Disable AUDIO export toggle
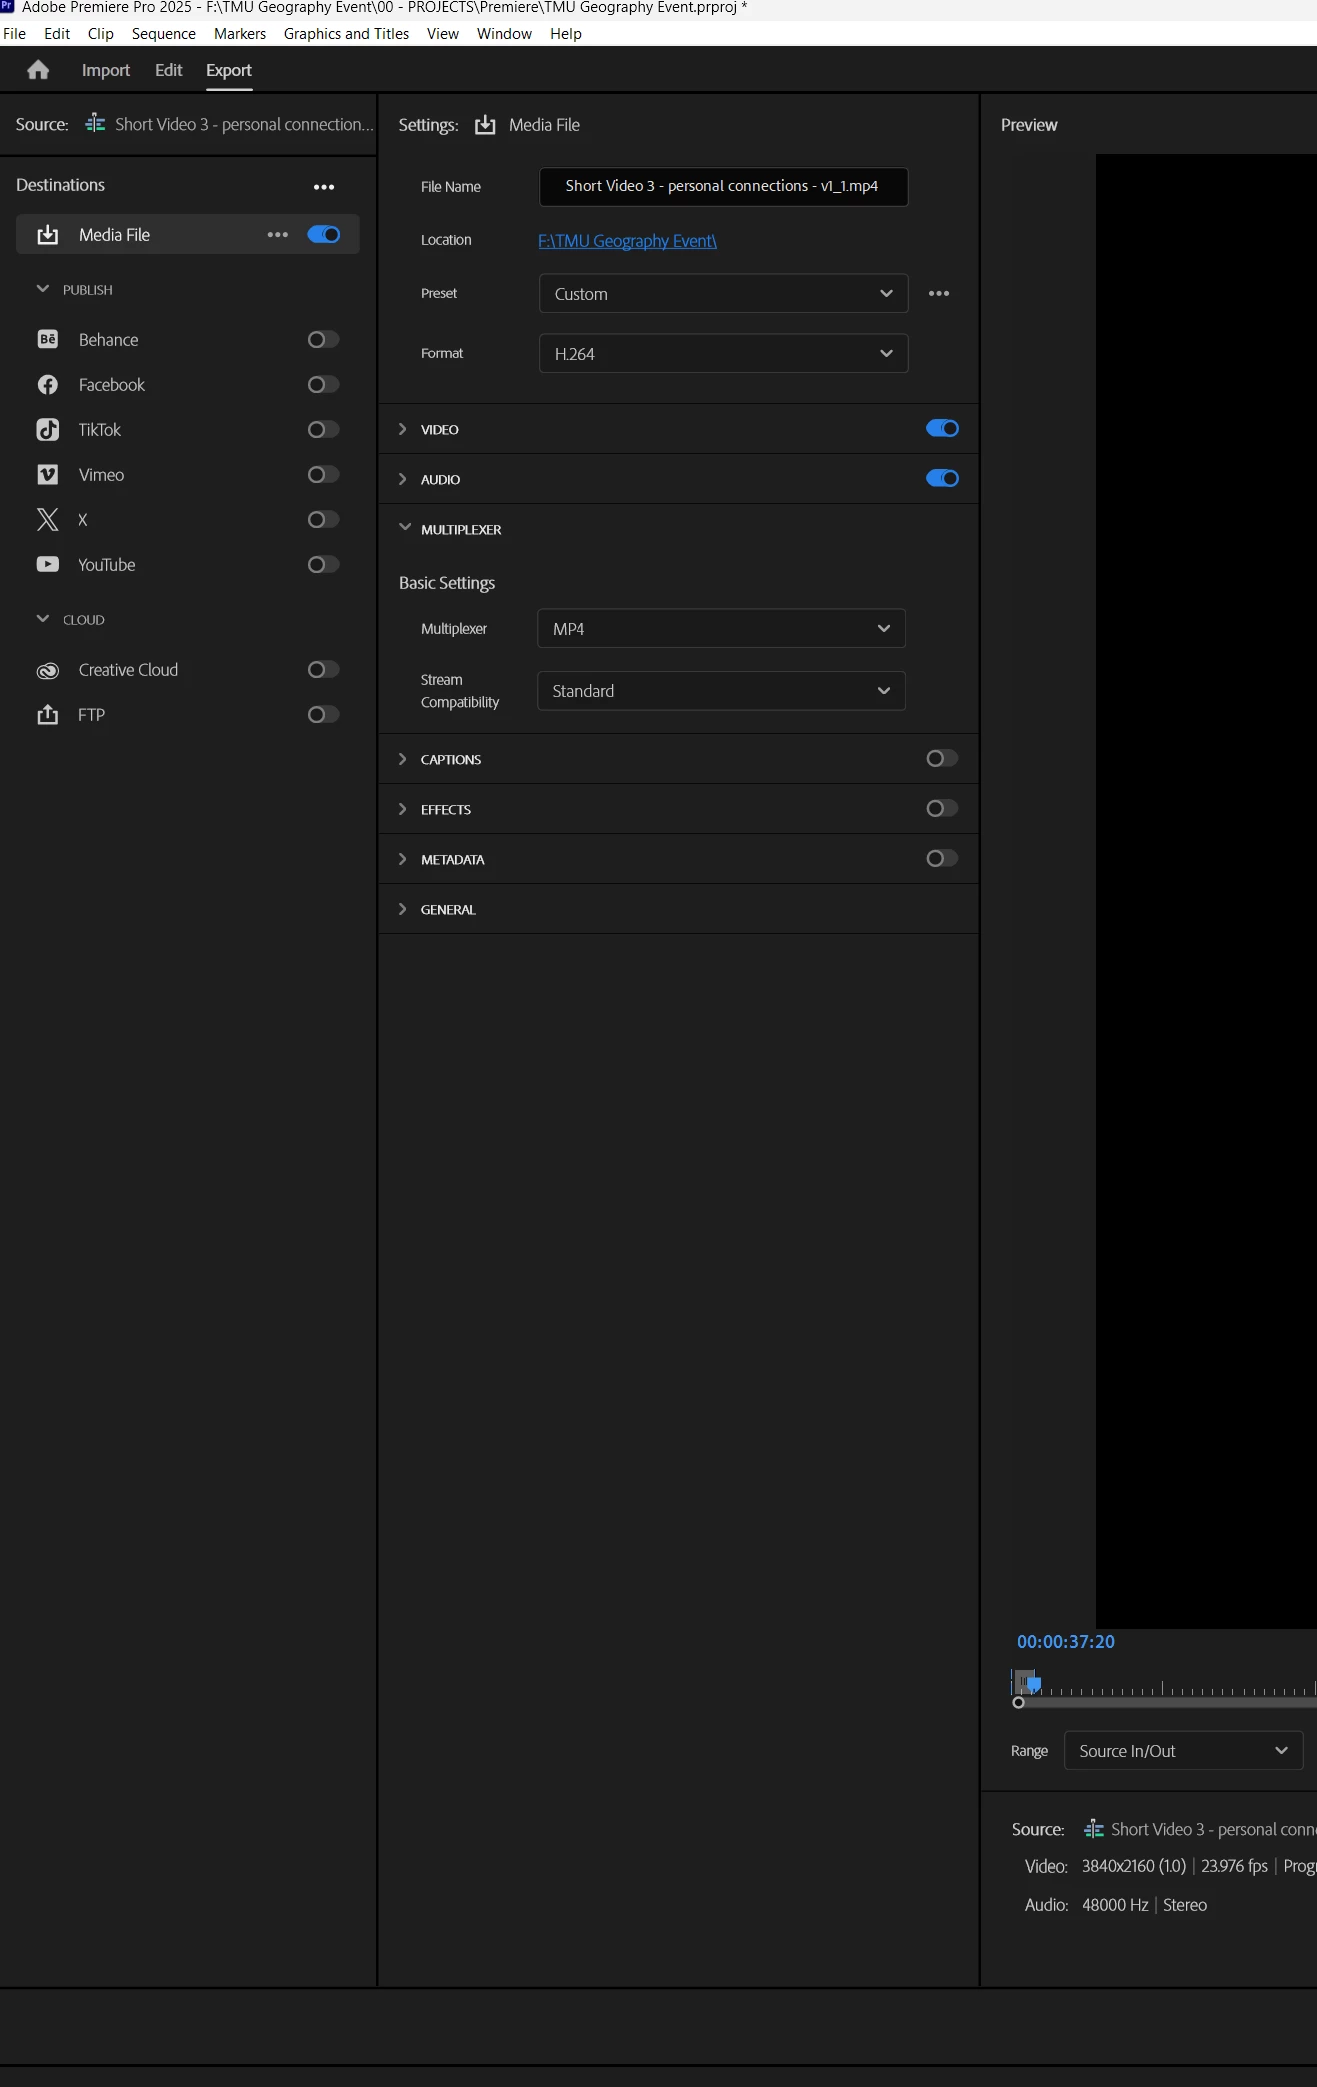 [942, 478]
